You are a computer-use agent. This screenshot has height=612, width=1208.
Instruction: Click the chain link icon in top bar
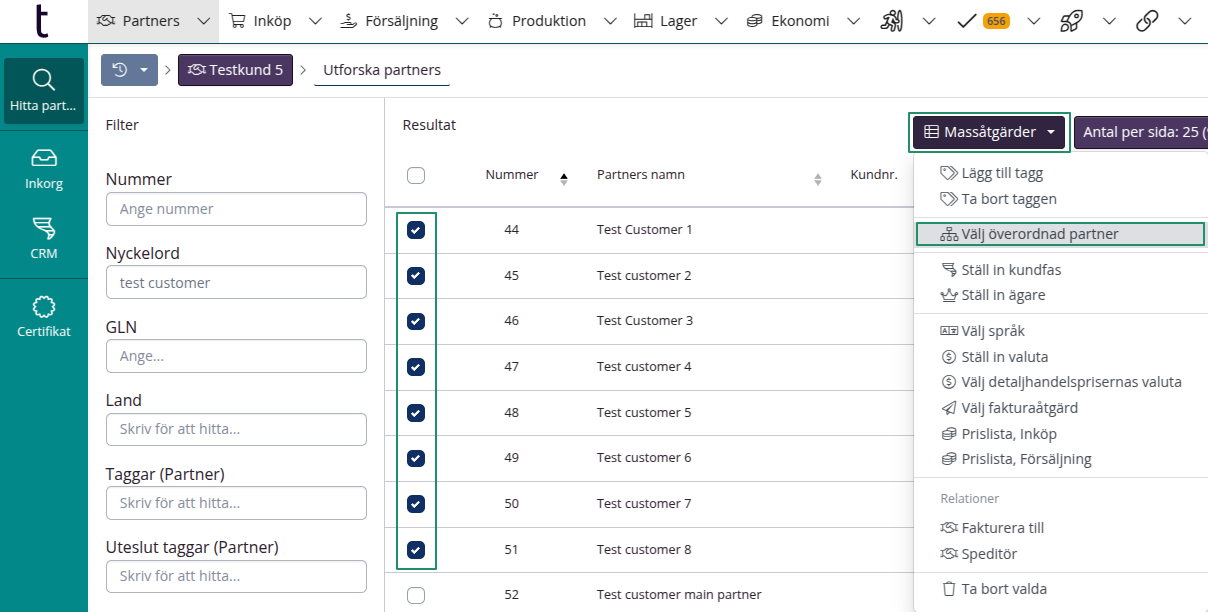point(1147,21)
